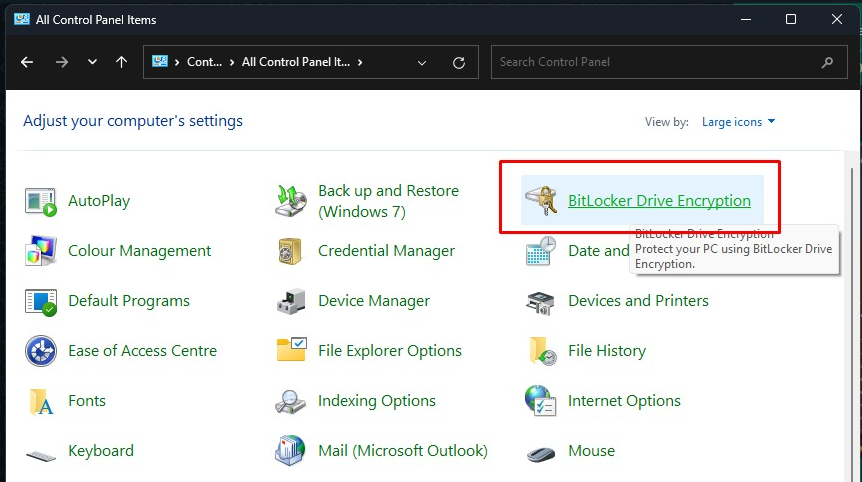Open the Fonts folder icon
The image size is (862, 482).
(x=42, y=401)
